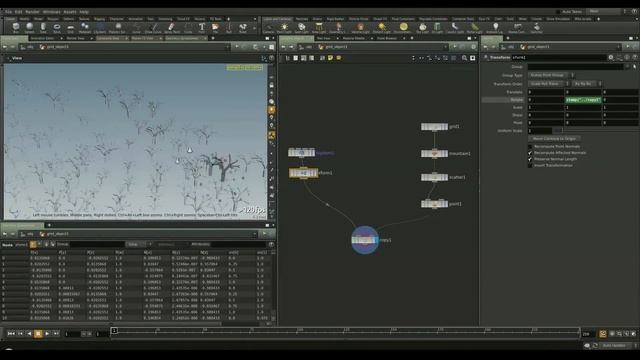This screenshot has width=640, height=360.
Task: Click the Group input field
Action: click(x=576, y=67)
